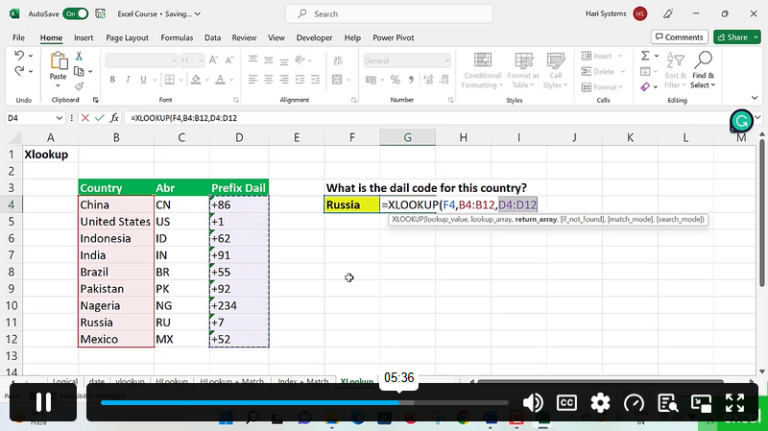Click the Share button
Viewport: 768px width, 431px height.
pos(733,37)
